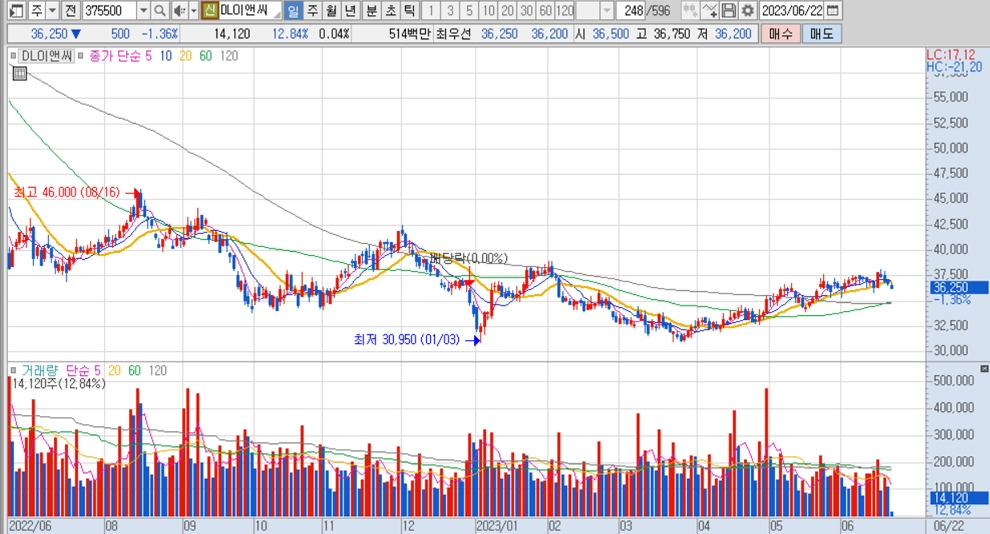Select the 10 interval button
Viewport: 990px width, 534px height.
click(x=488, y=10)
